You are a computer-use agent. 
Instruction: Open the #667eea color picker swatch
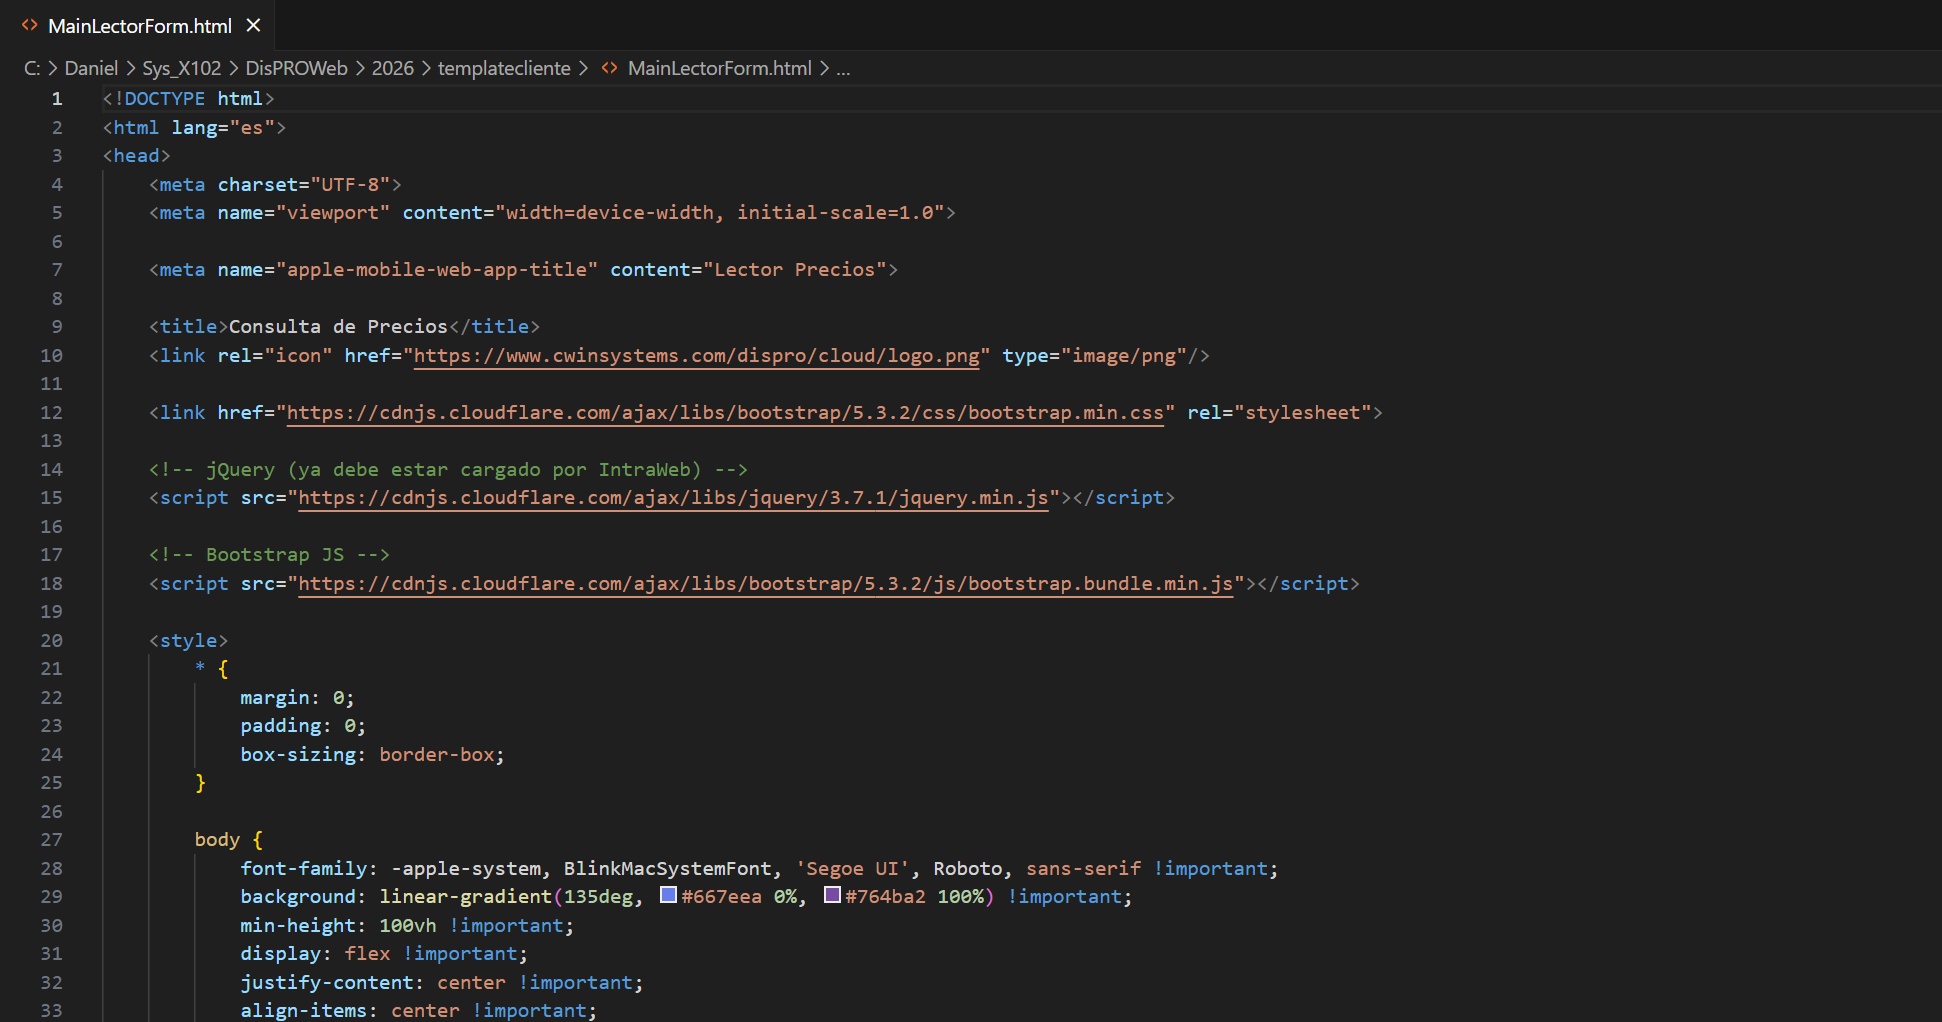click(x=668, y=895)
